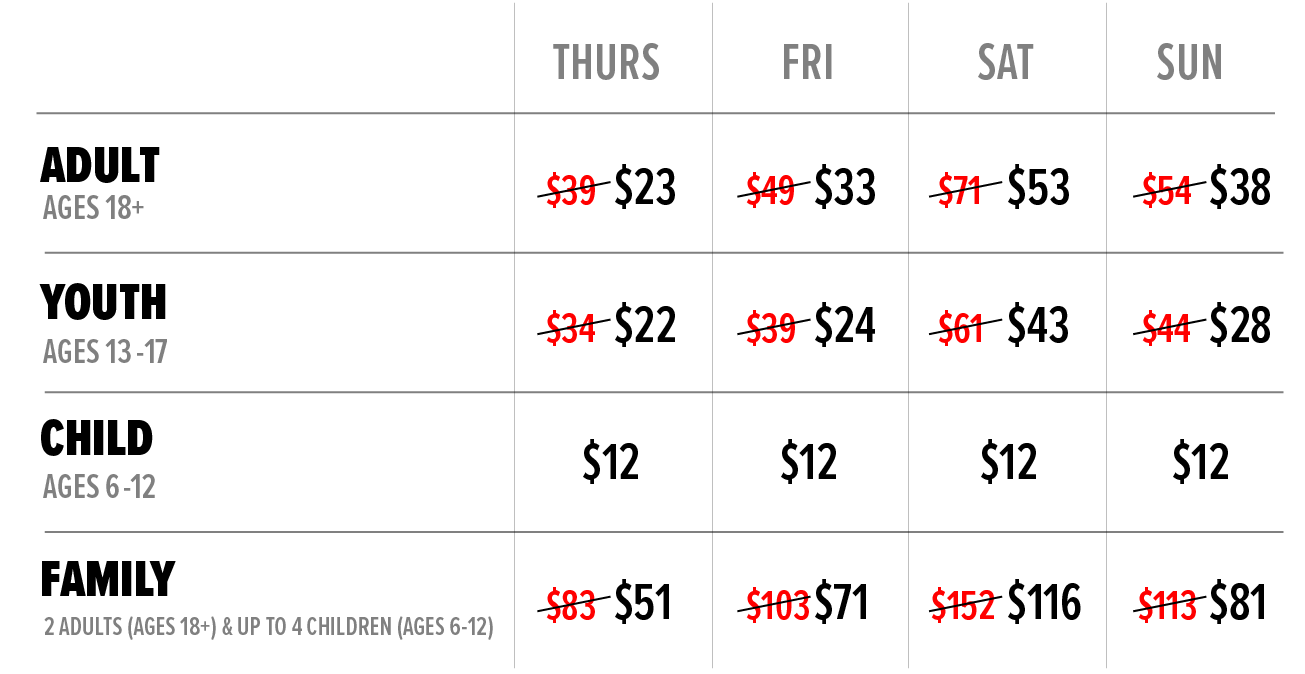This screenshot has height=674, width=1305.
Task: Select the FAMILY row label
Action: point(108,579)
